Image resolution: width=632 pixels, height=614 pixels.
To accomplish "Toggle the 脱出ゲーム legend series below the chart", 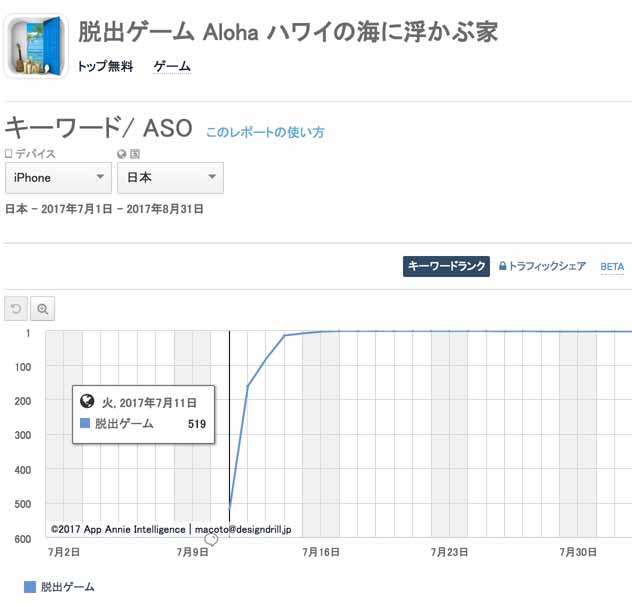I will coord(60,587).
